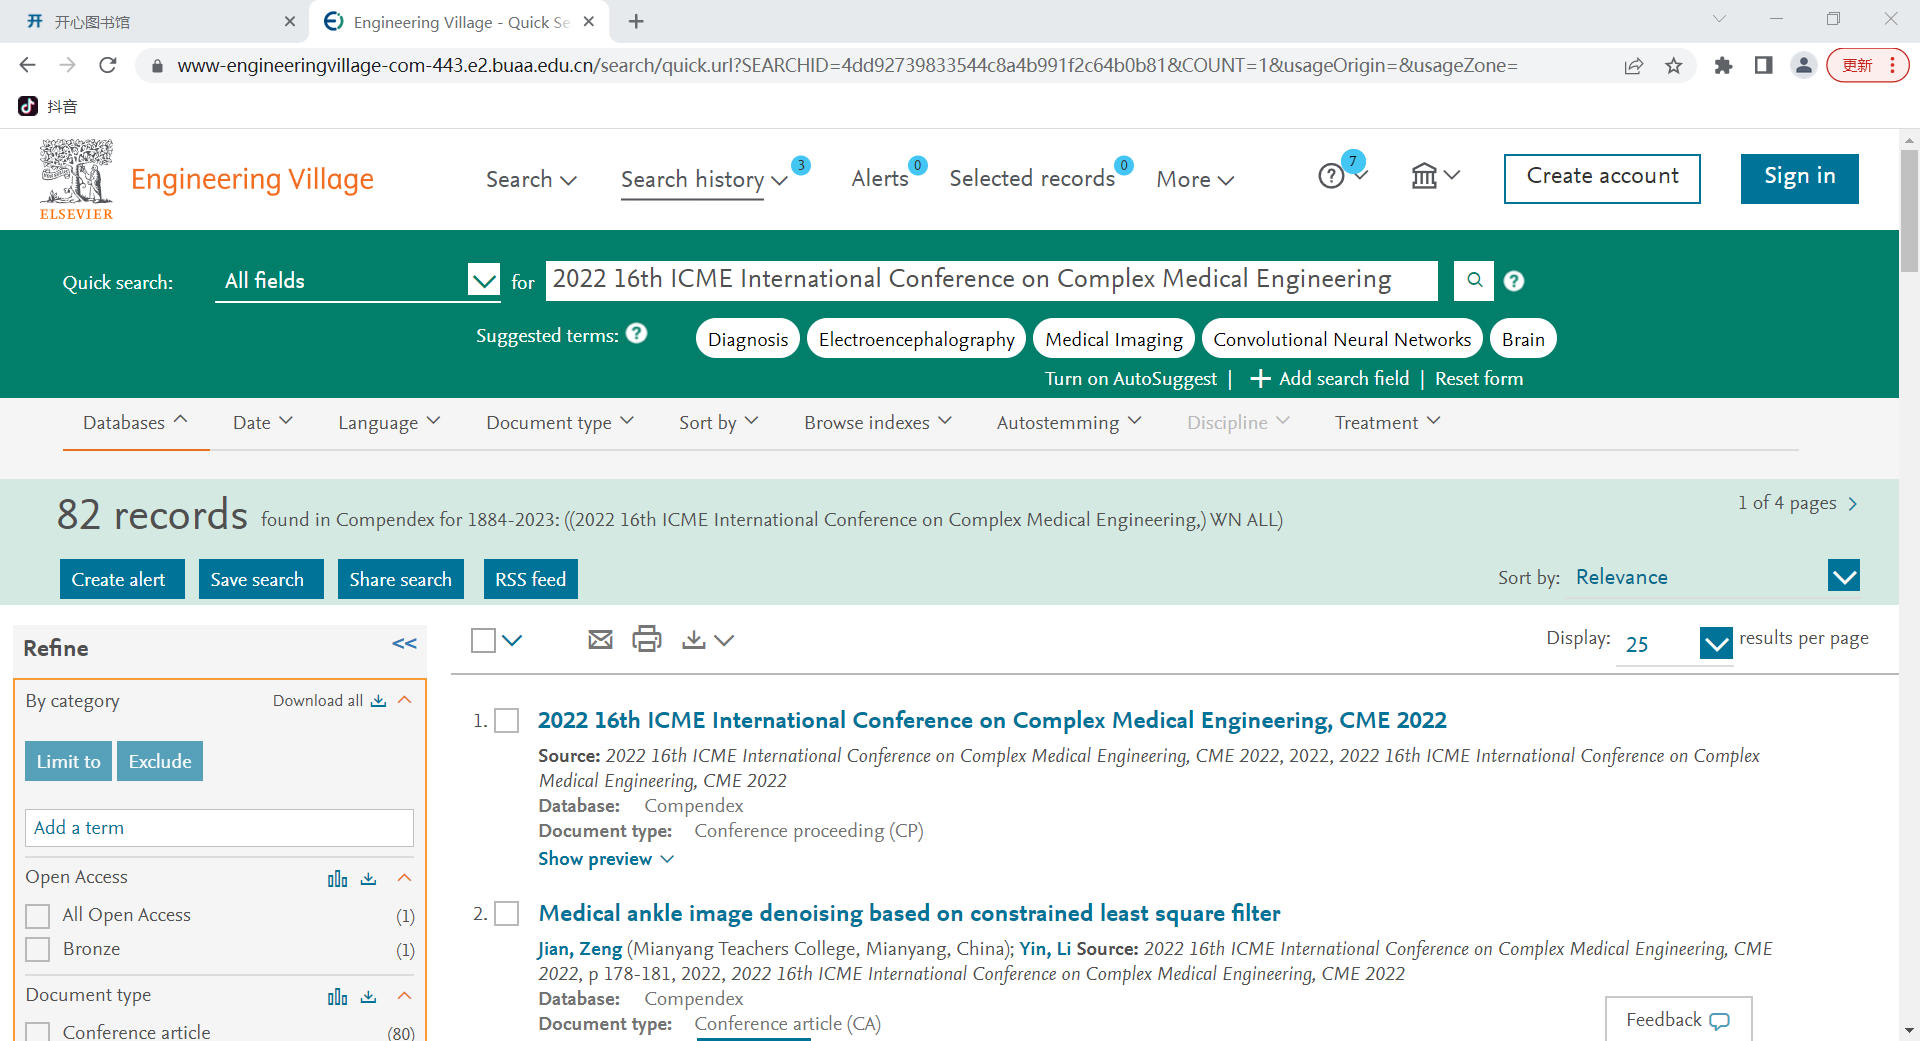Bookmark this page with star icon
This screenshot has height=1041, width=1920.
pyautogui.click(x=1674, y=66)
